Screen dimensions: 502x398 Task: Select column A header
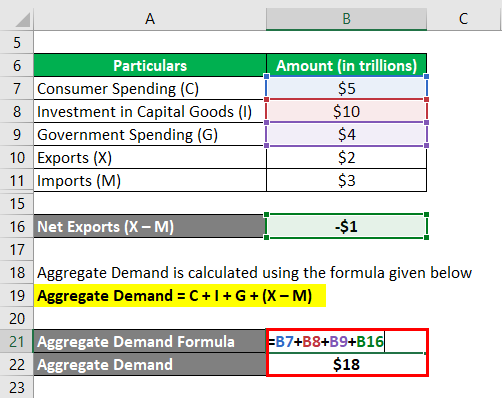click(x=150, y=19)
